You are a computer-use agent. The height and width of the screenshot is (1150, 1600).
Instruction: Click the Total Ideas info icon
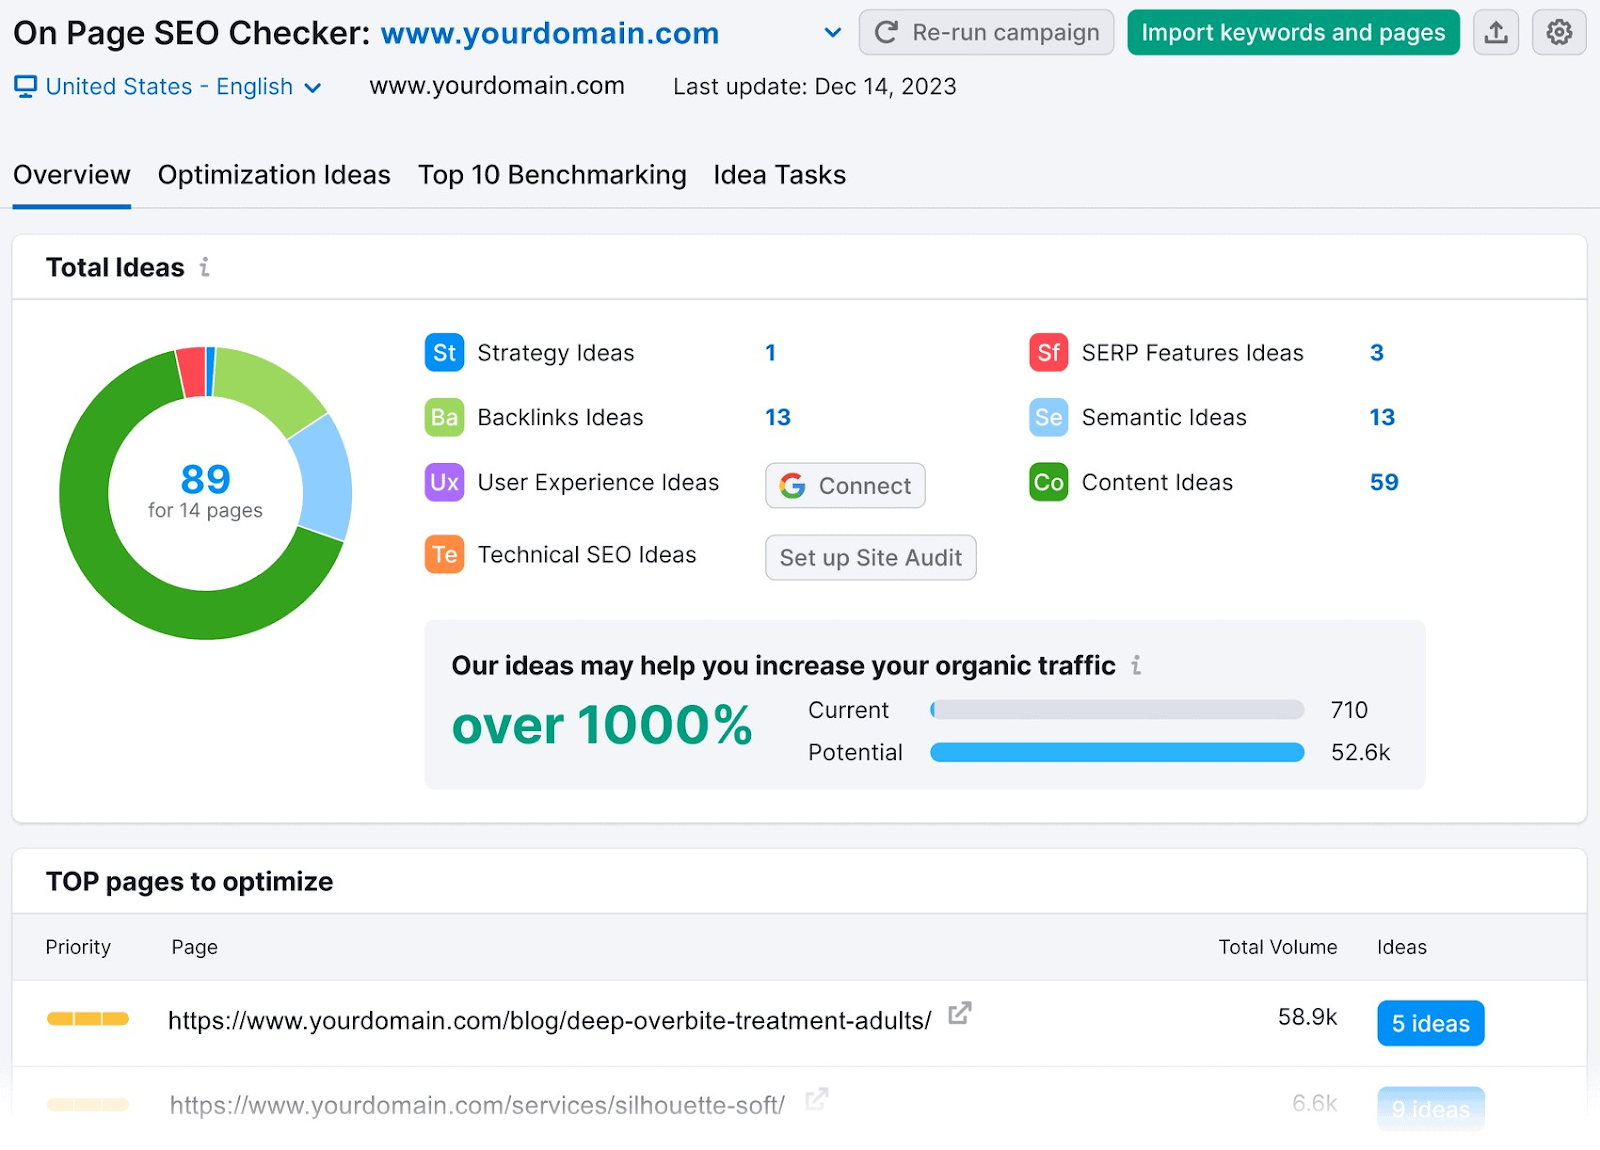205,267
